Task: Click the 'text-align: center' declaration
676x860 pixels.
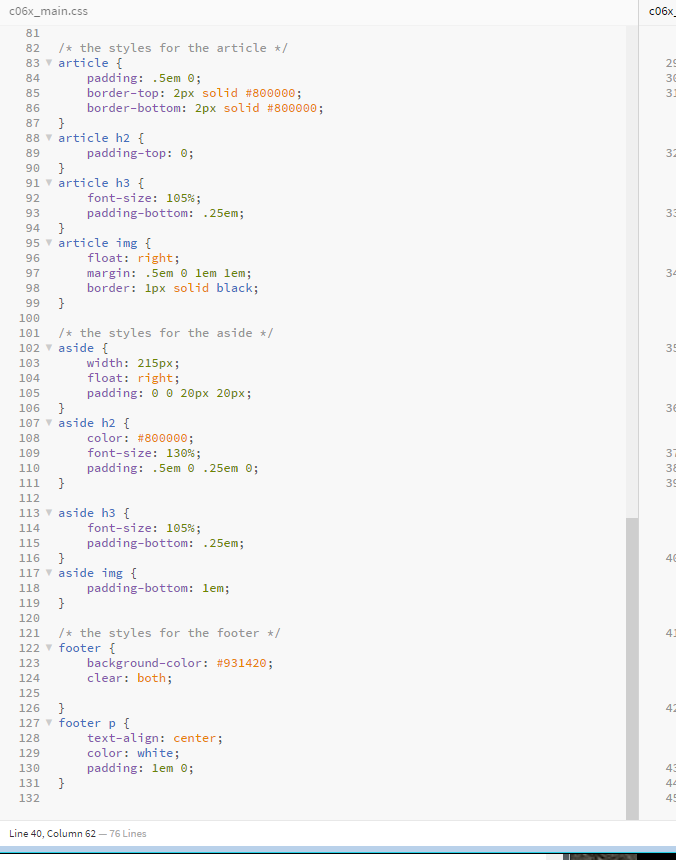Action: click(x=155, y=738)
